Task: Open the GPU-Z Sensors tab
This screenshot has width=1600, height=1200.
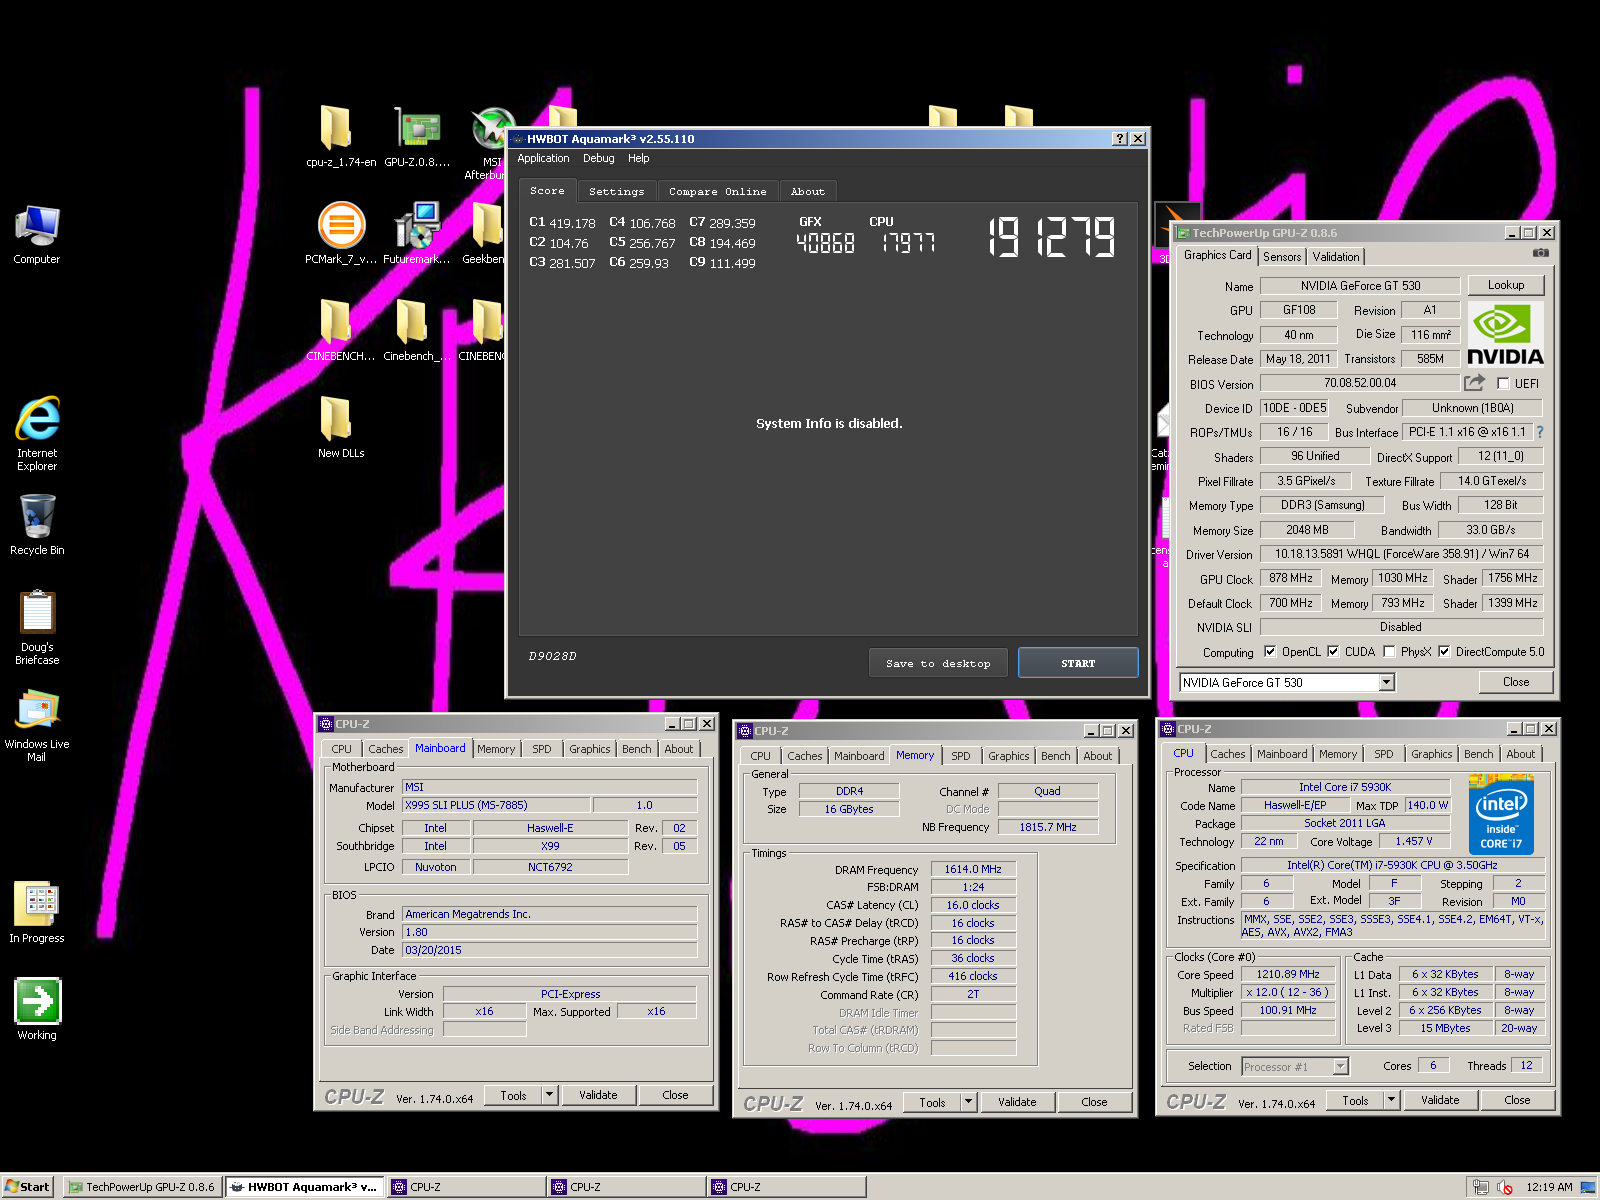Action: [x=1282, y=257]
